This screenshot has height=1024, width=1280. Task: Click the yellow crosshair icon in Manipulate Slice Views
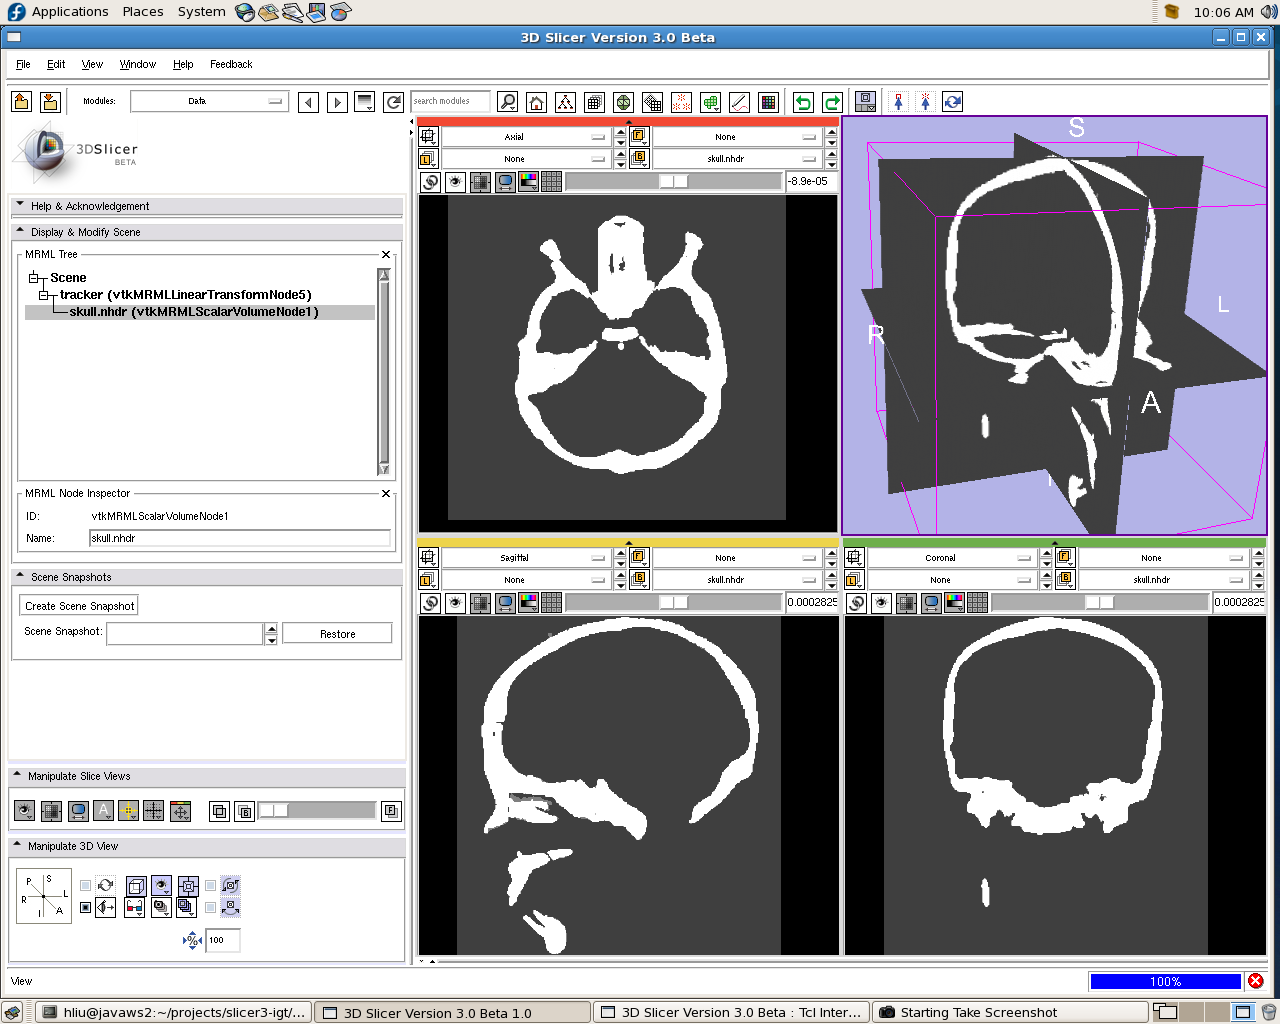click(128, 811)
